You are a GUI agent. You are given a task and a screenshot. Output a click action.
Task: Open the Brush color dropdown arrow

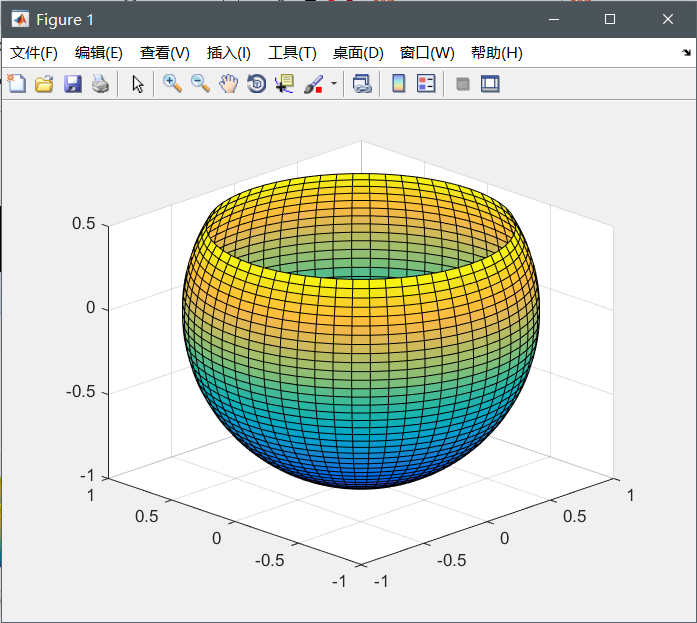click(334, 84)
